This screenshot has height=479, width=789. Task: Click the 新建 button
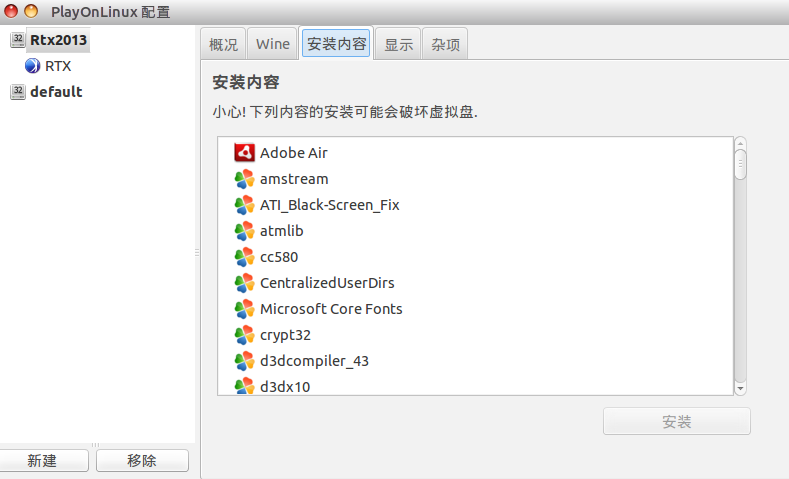point(42,460)
